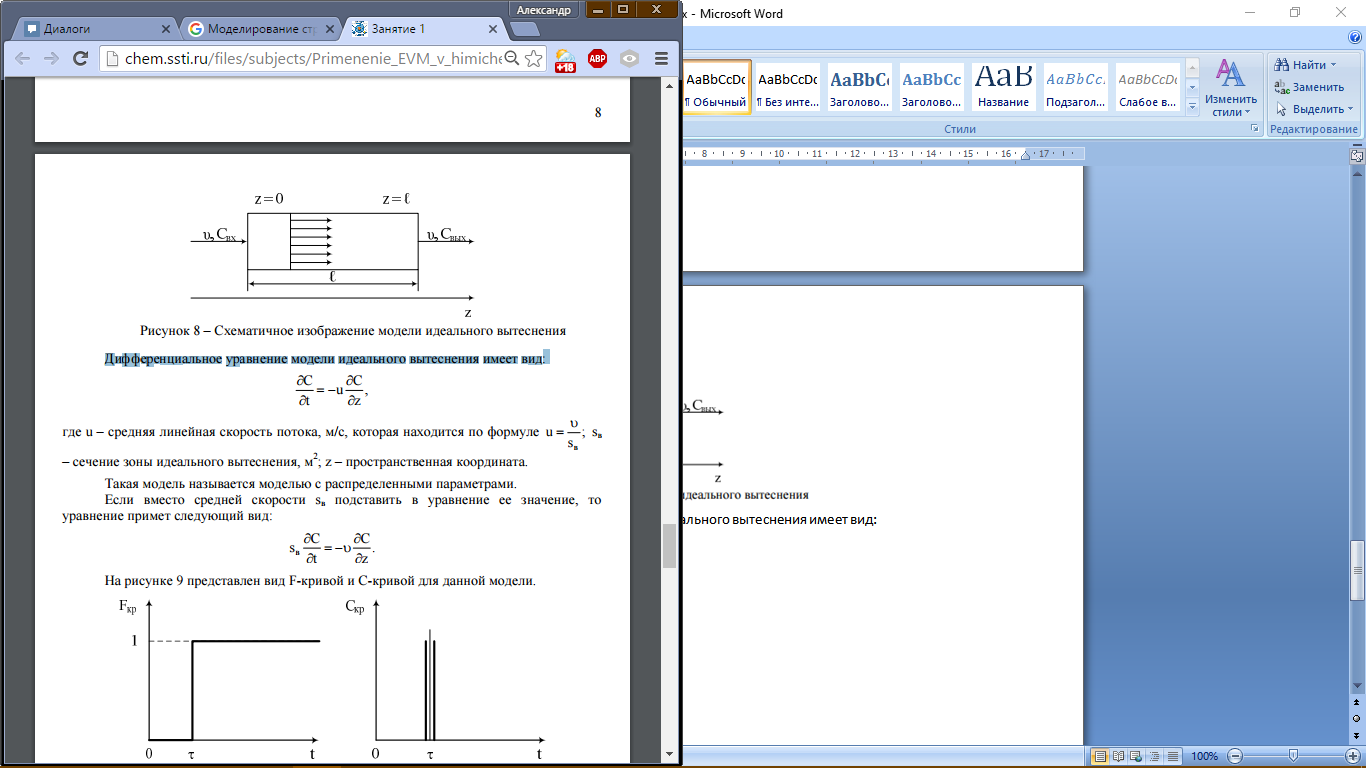Open the Выделить dropdown

[x=1314, y=109]
